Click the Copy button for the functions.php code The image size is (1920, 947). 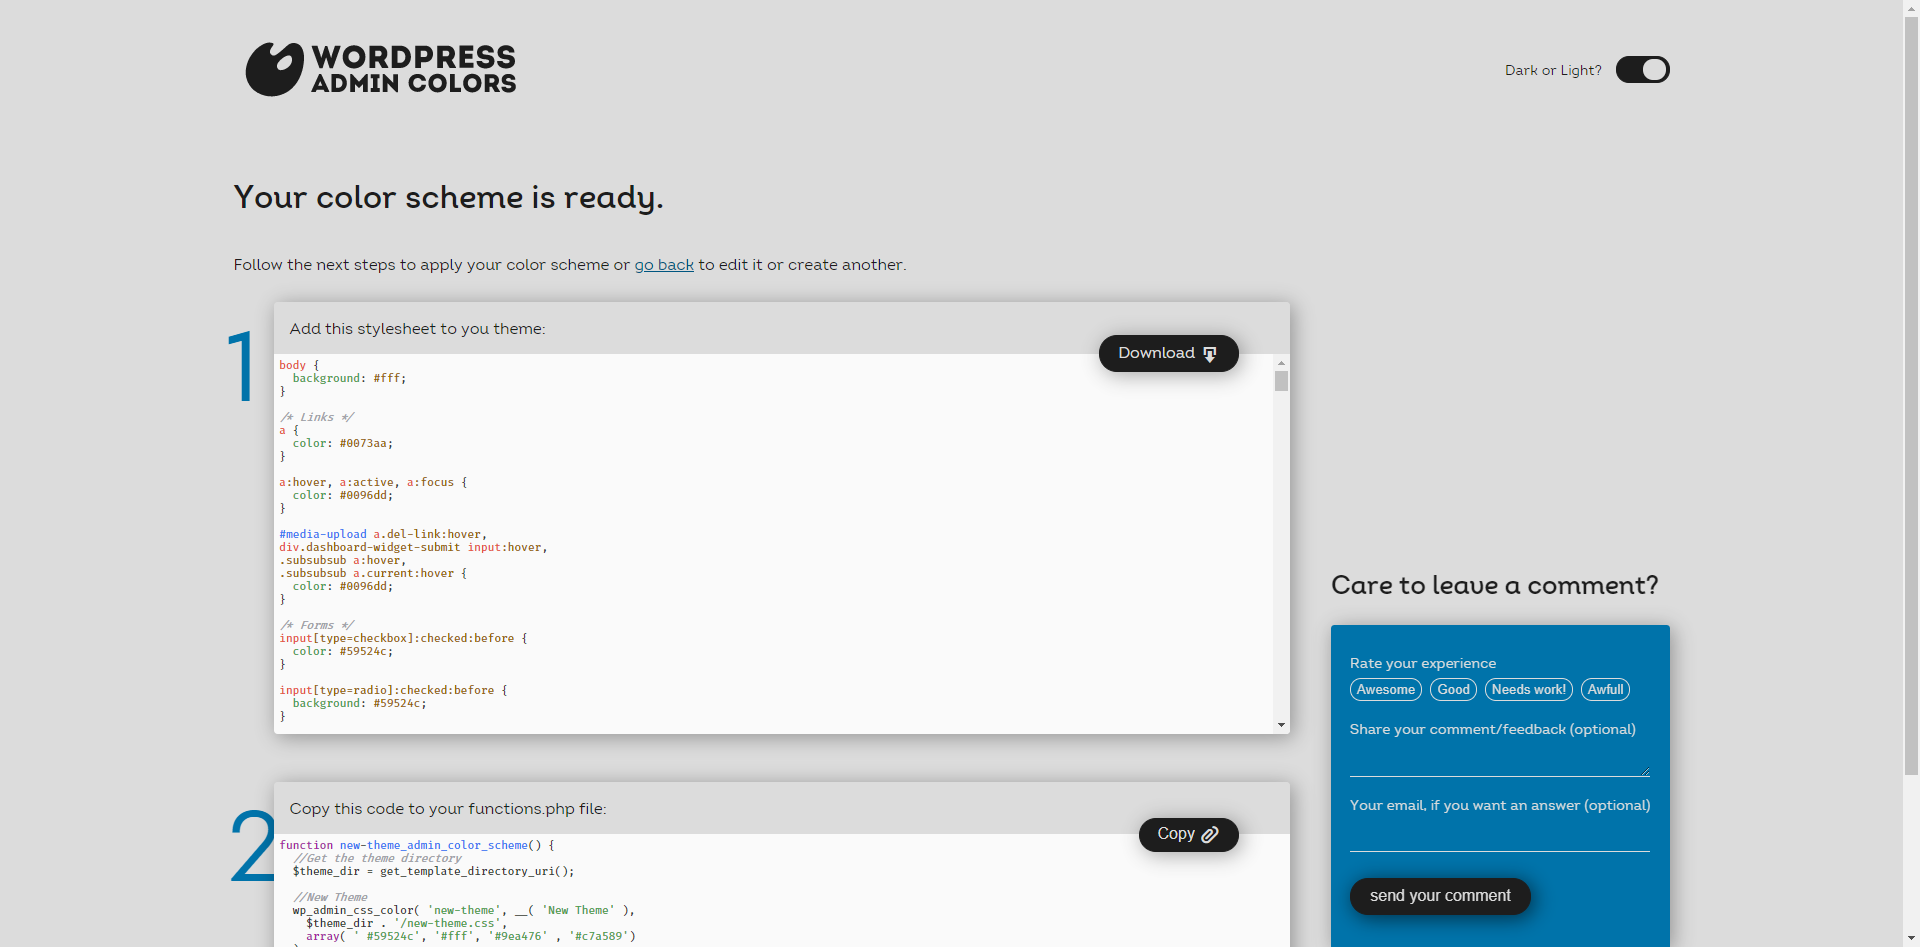pyautogui.click(x=1188, y=834)
